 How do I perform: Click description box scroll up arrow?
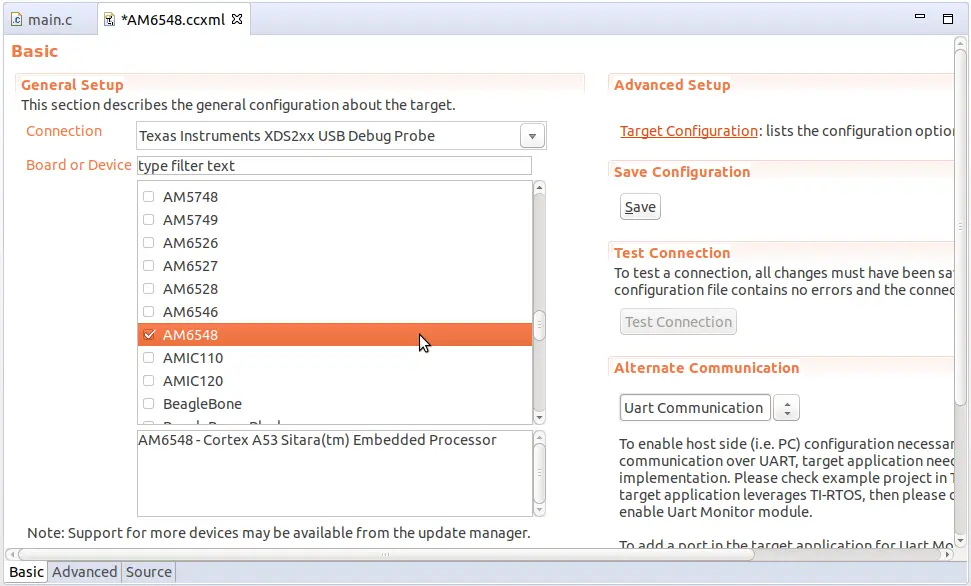click(x=539, y=437)
